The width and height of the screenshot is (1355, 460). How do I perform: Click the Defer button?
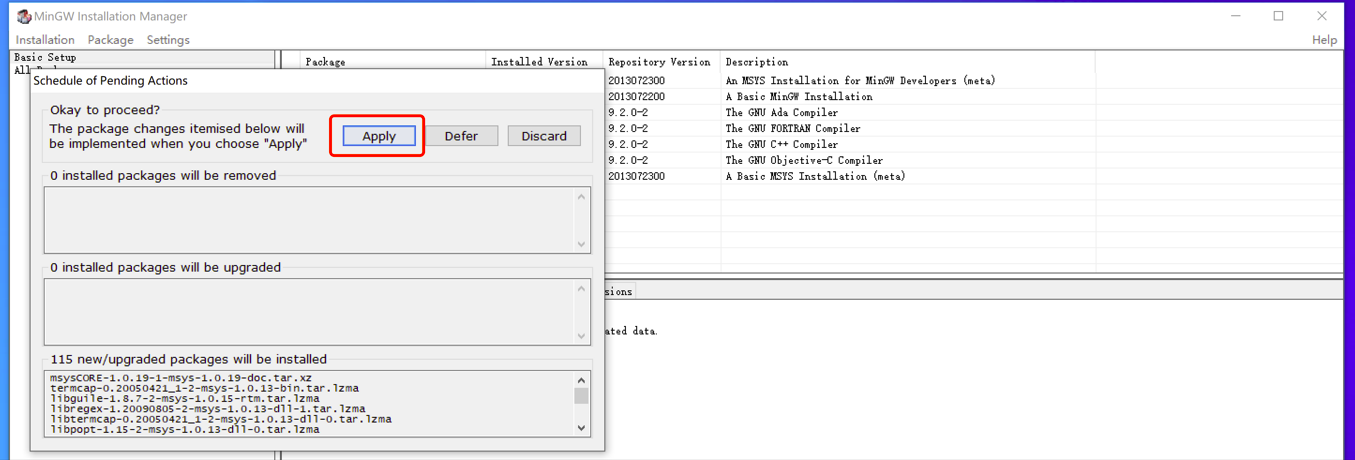(x=461, y=136)
